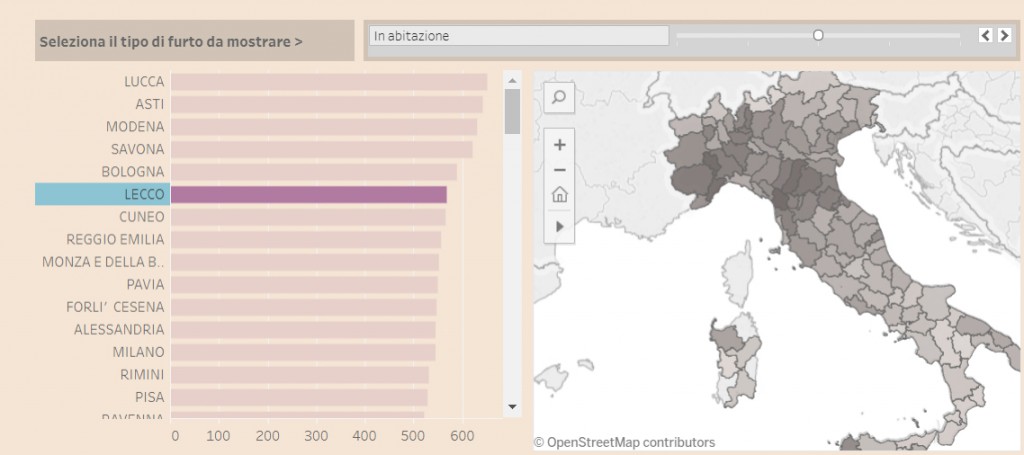Click the province list scrollbar thumb
Image resolution: width=1024 pixels, height=455 pixels.
click(512, 111)
